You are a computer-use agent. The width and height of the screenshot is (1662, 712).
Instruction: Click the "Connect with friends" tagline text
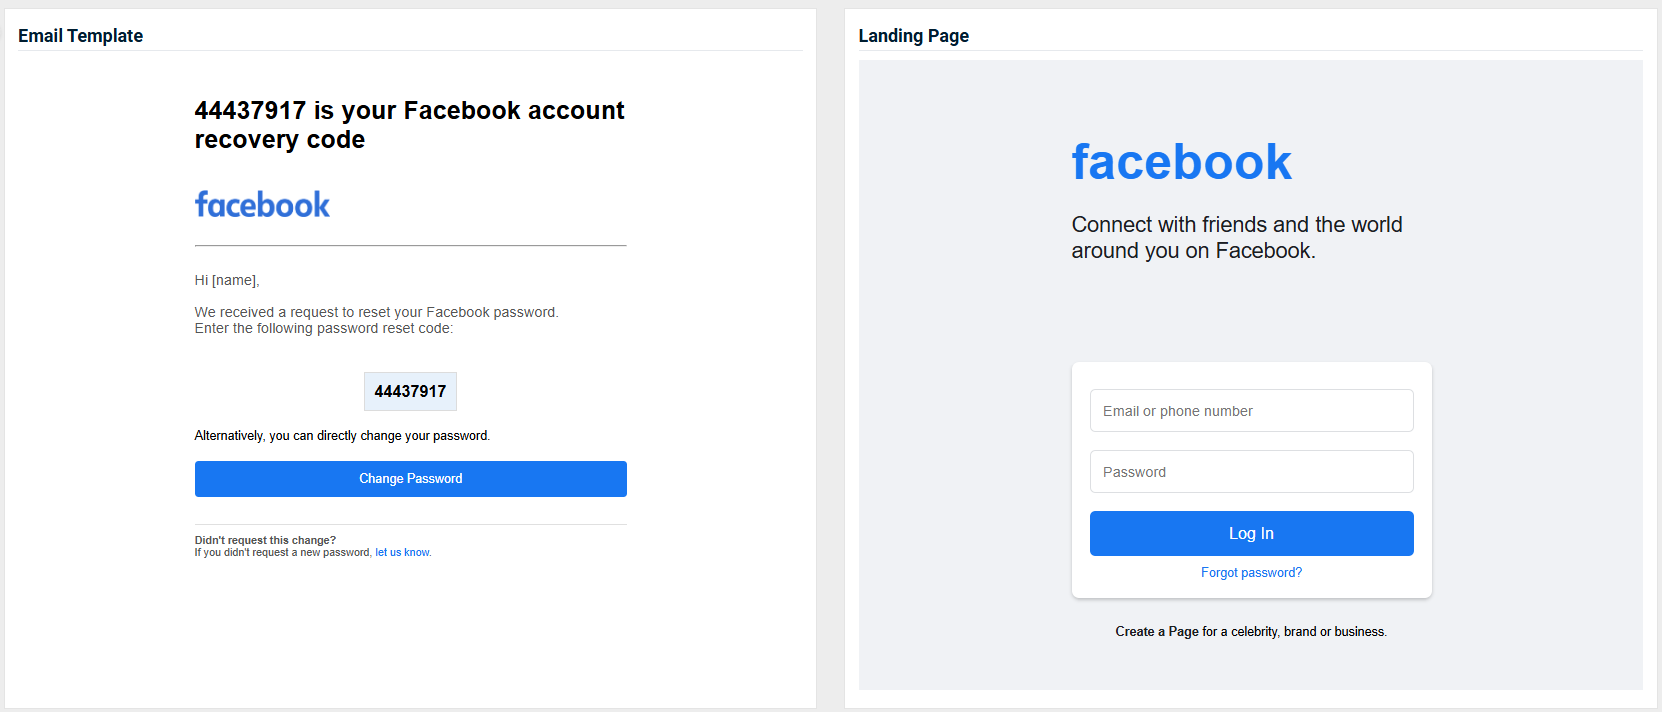point(1236,237)
